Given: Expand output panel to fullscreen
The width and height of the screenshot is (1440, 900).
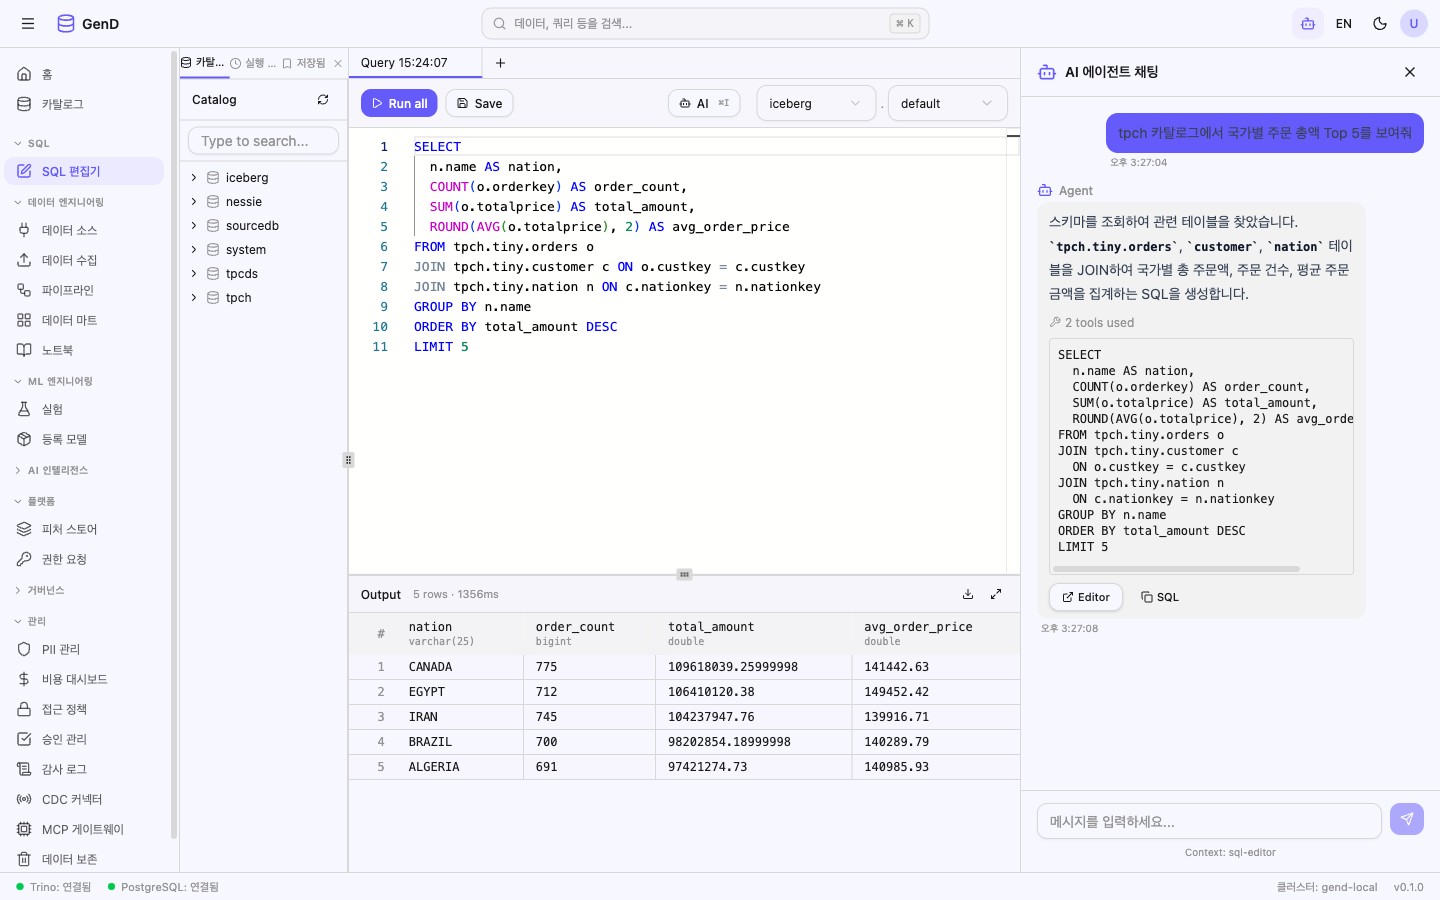Looking at the screenshot, I should [x=996, y=594].
